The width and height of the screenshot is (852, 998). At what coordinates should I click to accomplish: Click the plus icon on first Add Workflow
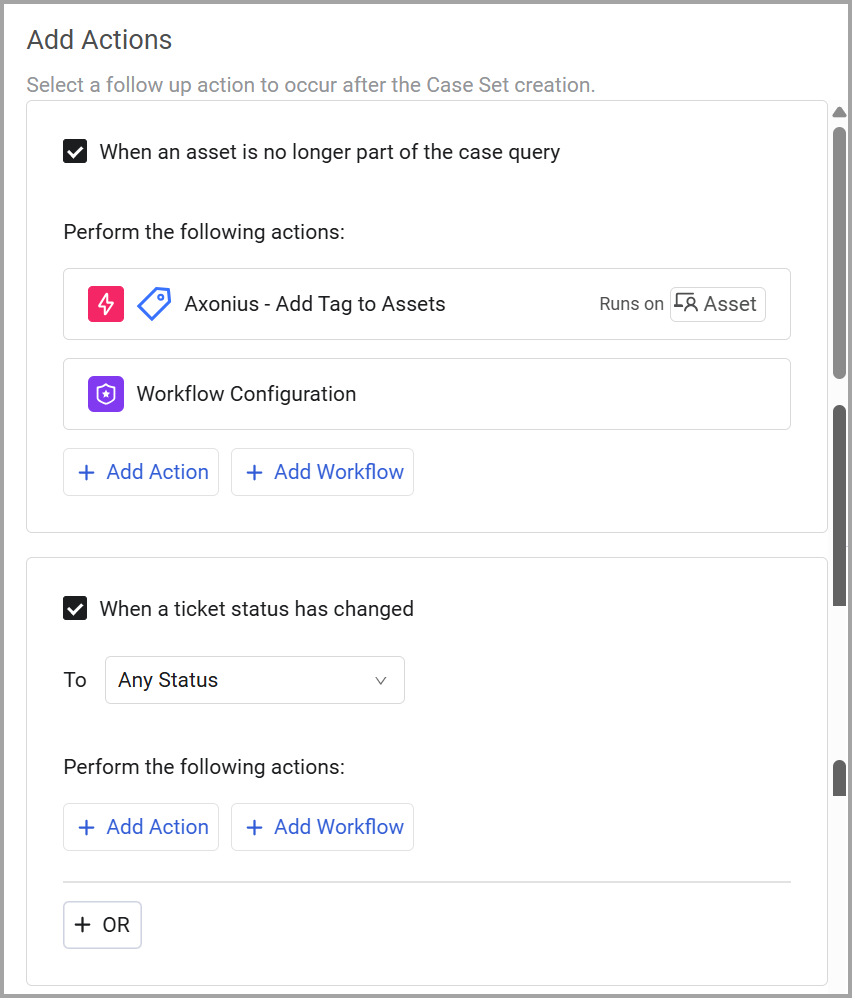click(255, 473)
